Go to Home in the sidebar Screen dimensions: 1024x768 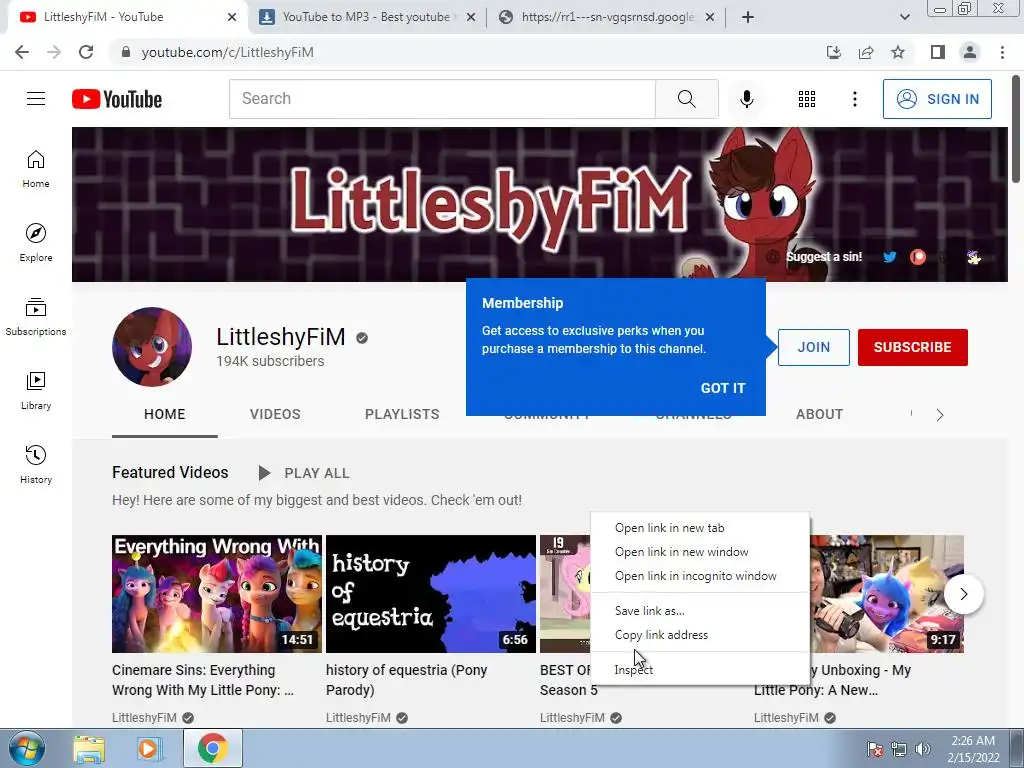36,169
